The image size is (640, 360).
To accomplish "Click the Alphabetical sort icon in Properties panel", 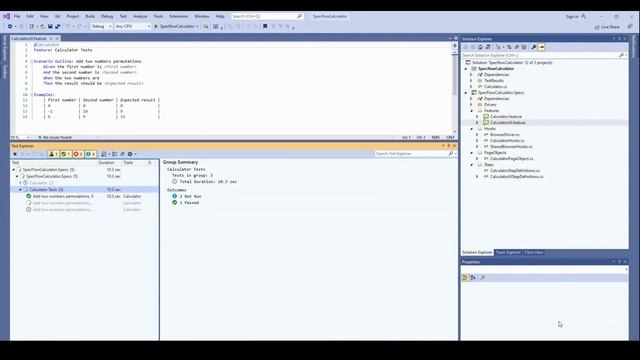I will (x=473, y=278).
